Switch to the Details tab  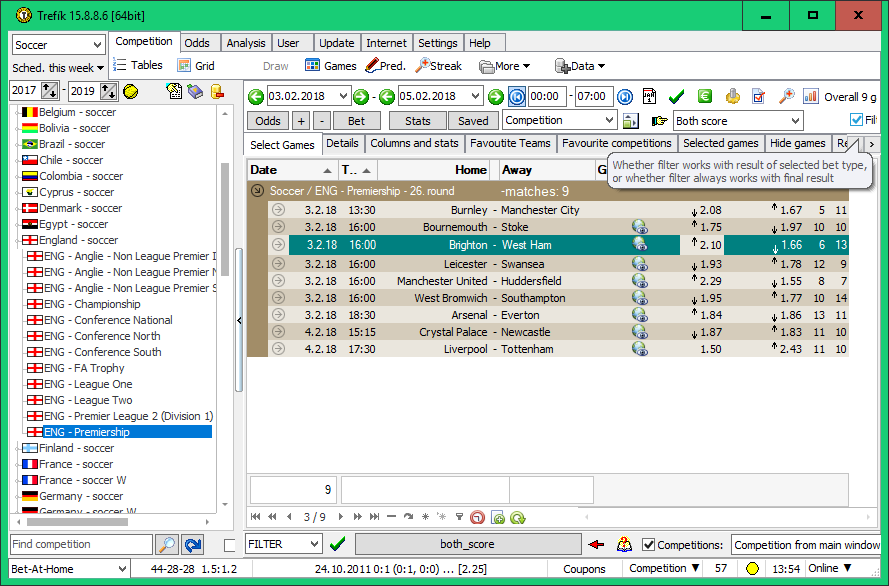click(x=342, y=143)
